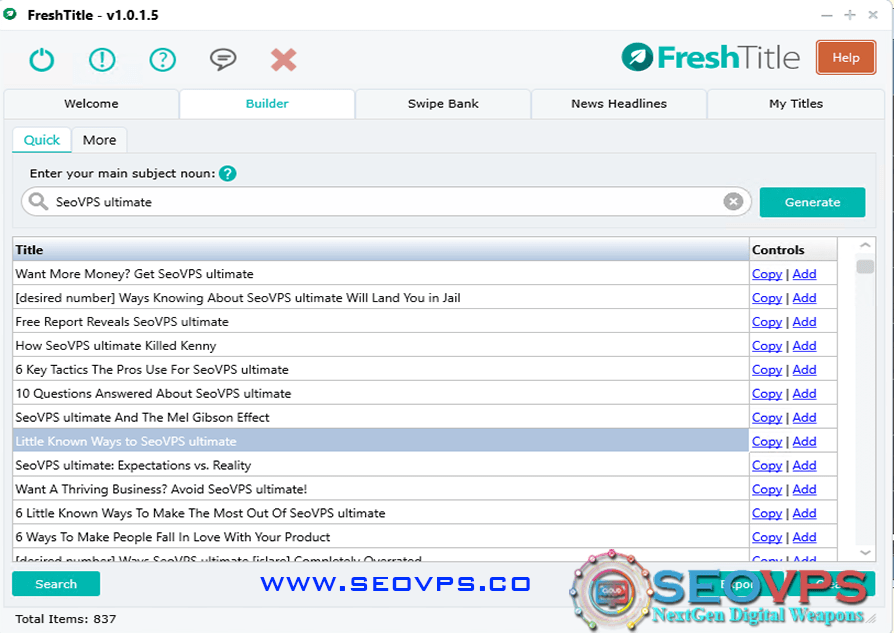Click the teal power icon
This screenshot has width=894, height=633.
(42, 59)
